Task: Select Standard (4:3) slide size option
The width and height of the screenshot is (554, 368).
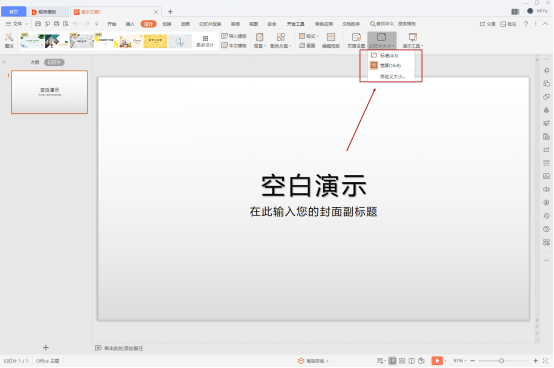Action: click(391, 55)
